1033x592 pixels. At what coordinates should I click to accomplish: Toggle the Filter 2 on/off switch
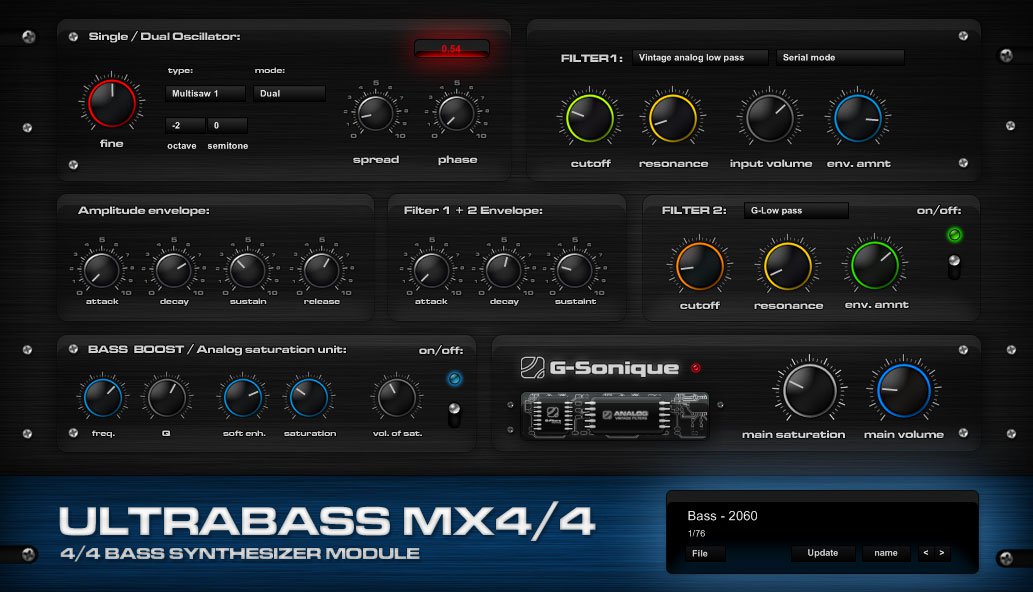[x=955, y=267]
